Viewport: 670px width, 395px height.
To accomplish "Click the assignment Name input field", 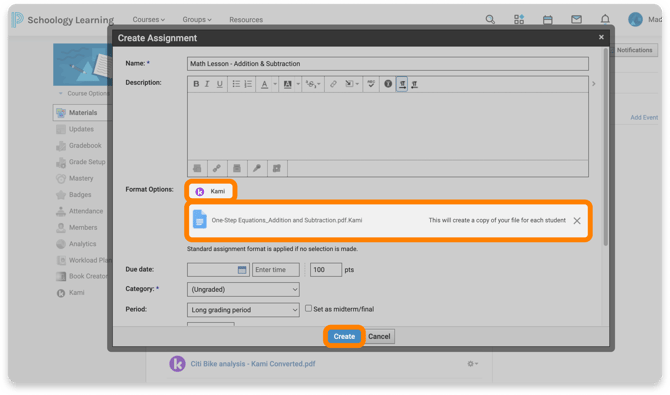I will click(x=388, y=64).
